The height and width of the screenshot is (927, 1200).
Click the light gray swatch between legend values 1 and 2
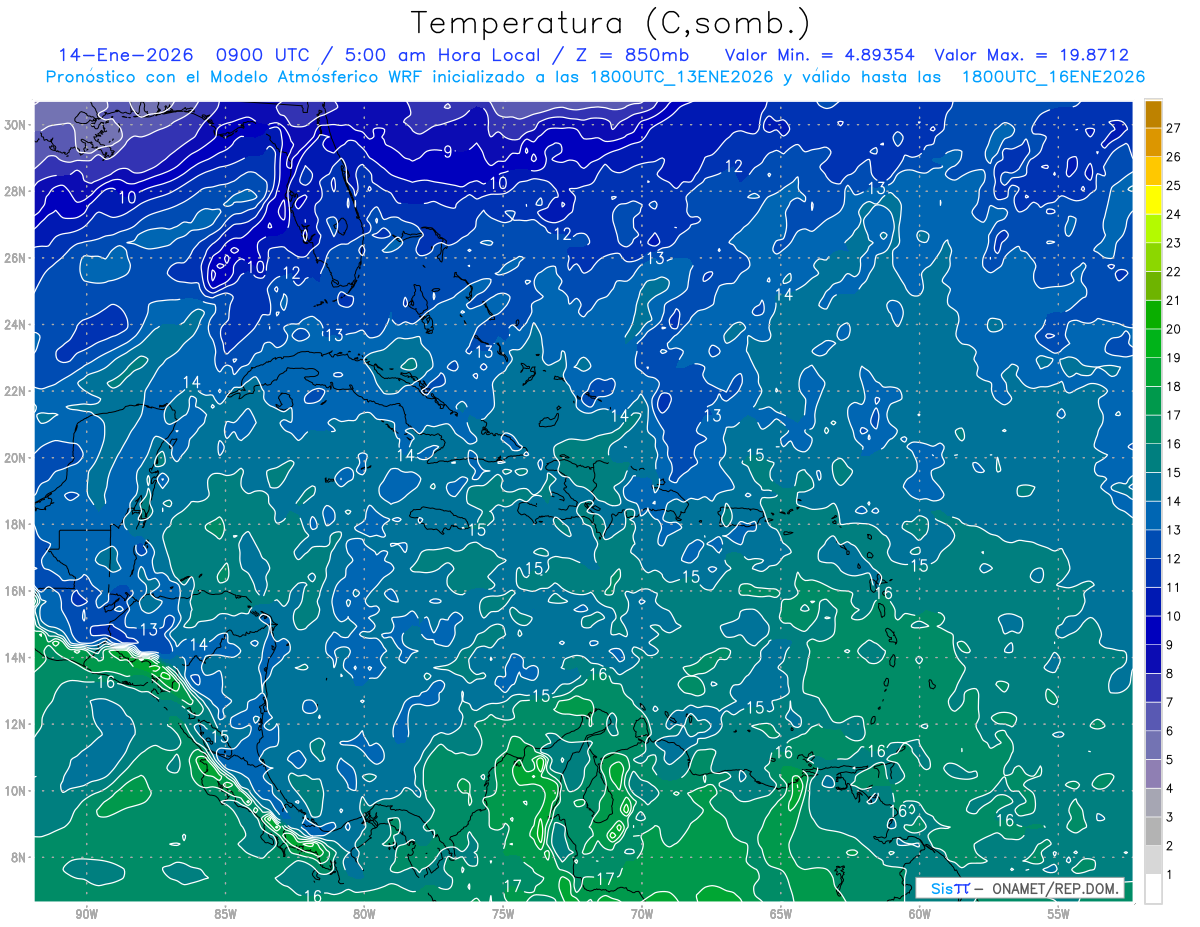[1153, 860]
